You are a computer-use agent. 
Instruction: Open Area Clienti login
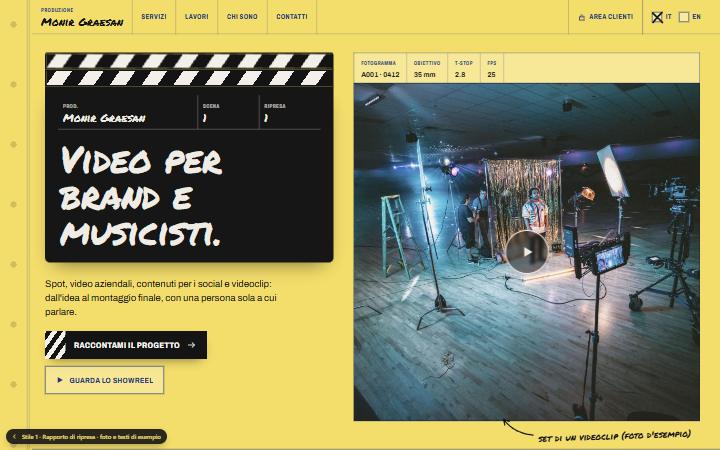point(605,17)
